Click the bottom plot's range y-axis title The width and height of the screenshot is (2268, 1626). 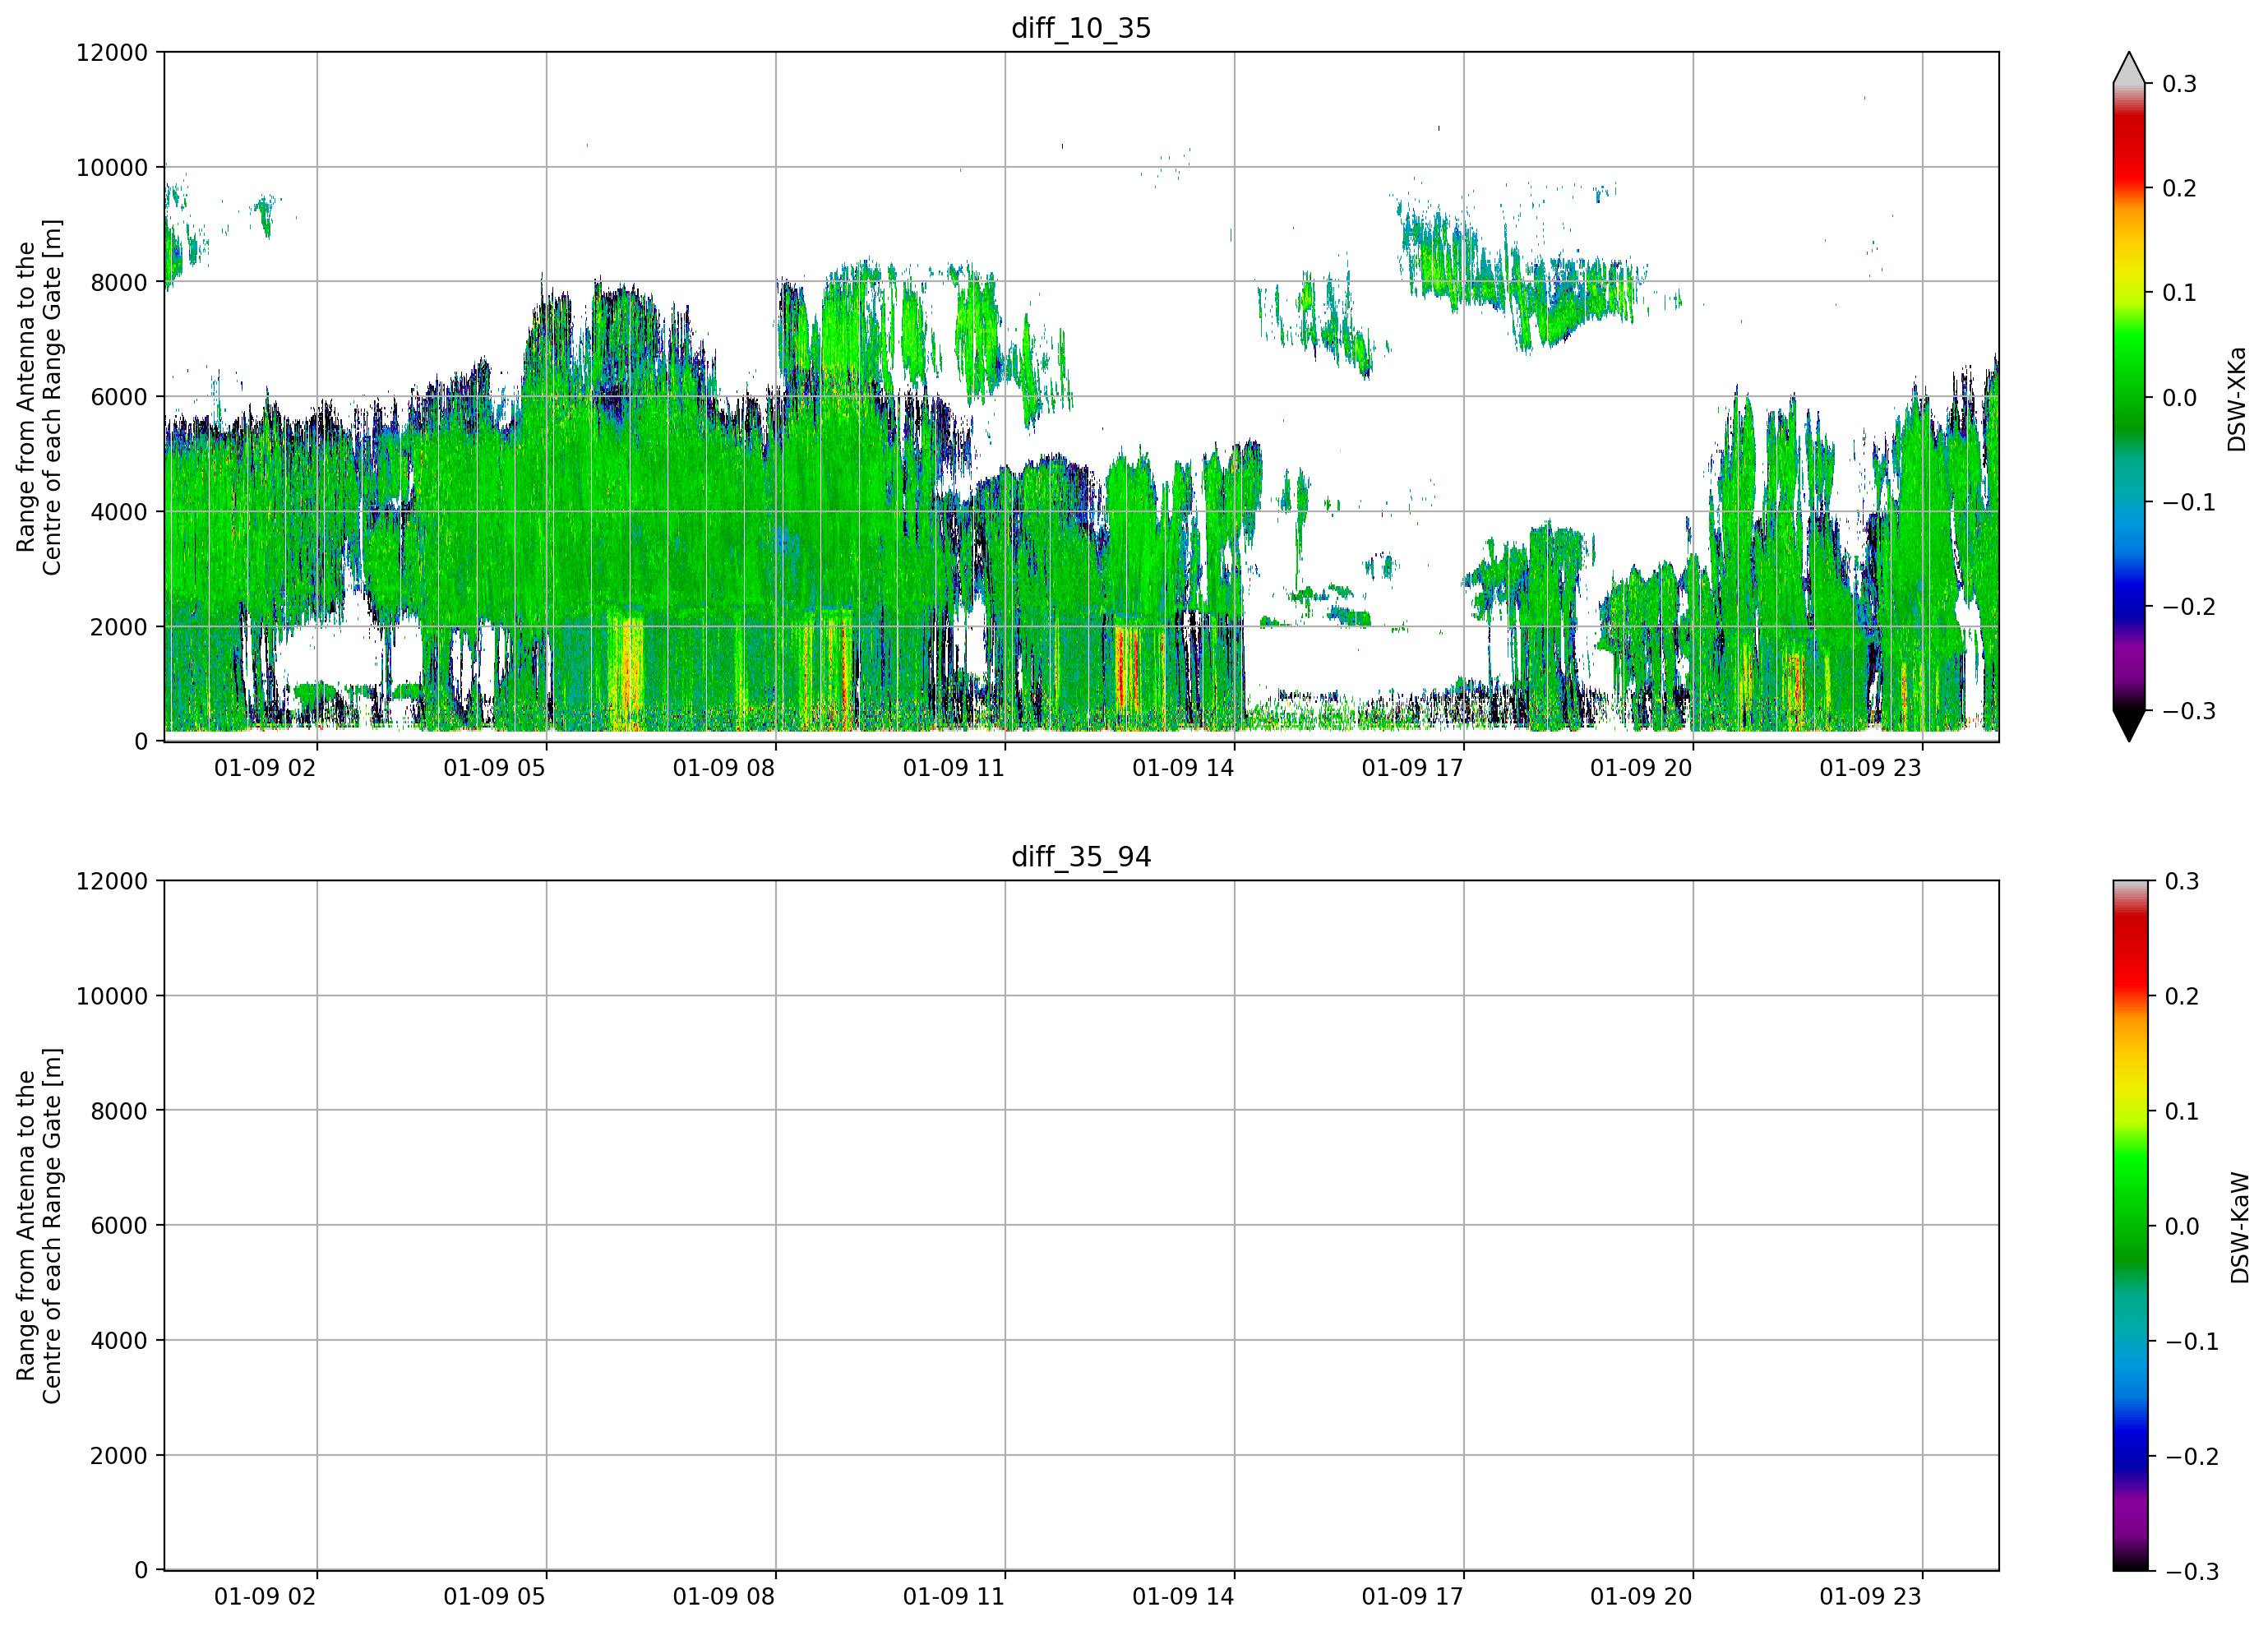[39, 1226]
